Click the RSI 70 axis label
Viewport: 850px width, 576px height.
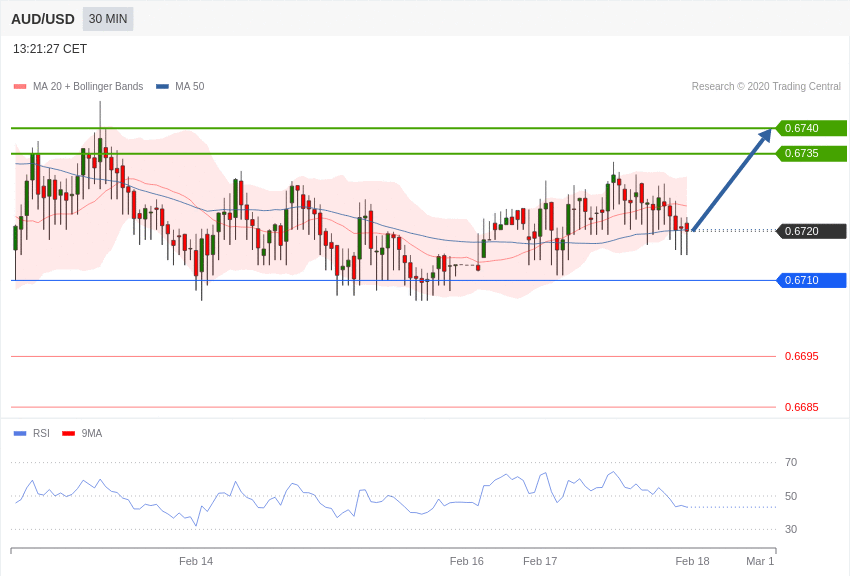(791, 462)
